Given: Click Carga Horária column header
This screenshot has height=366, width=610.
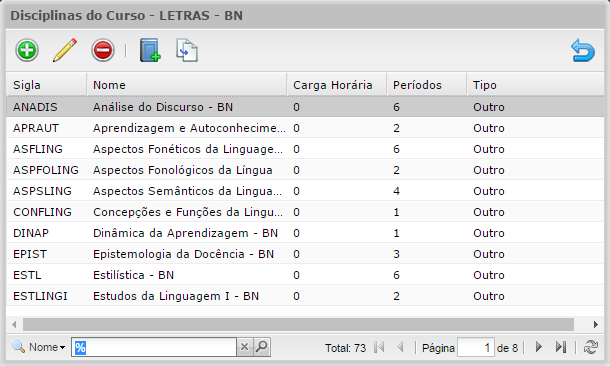Looking at the screenshot, I should pyautogui.click(x=337, y=85).
